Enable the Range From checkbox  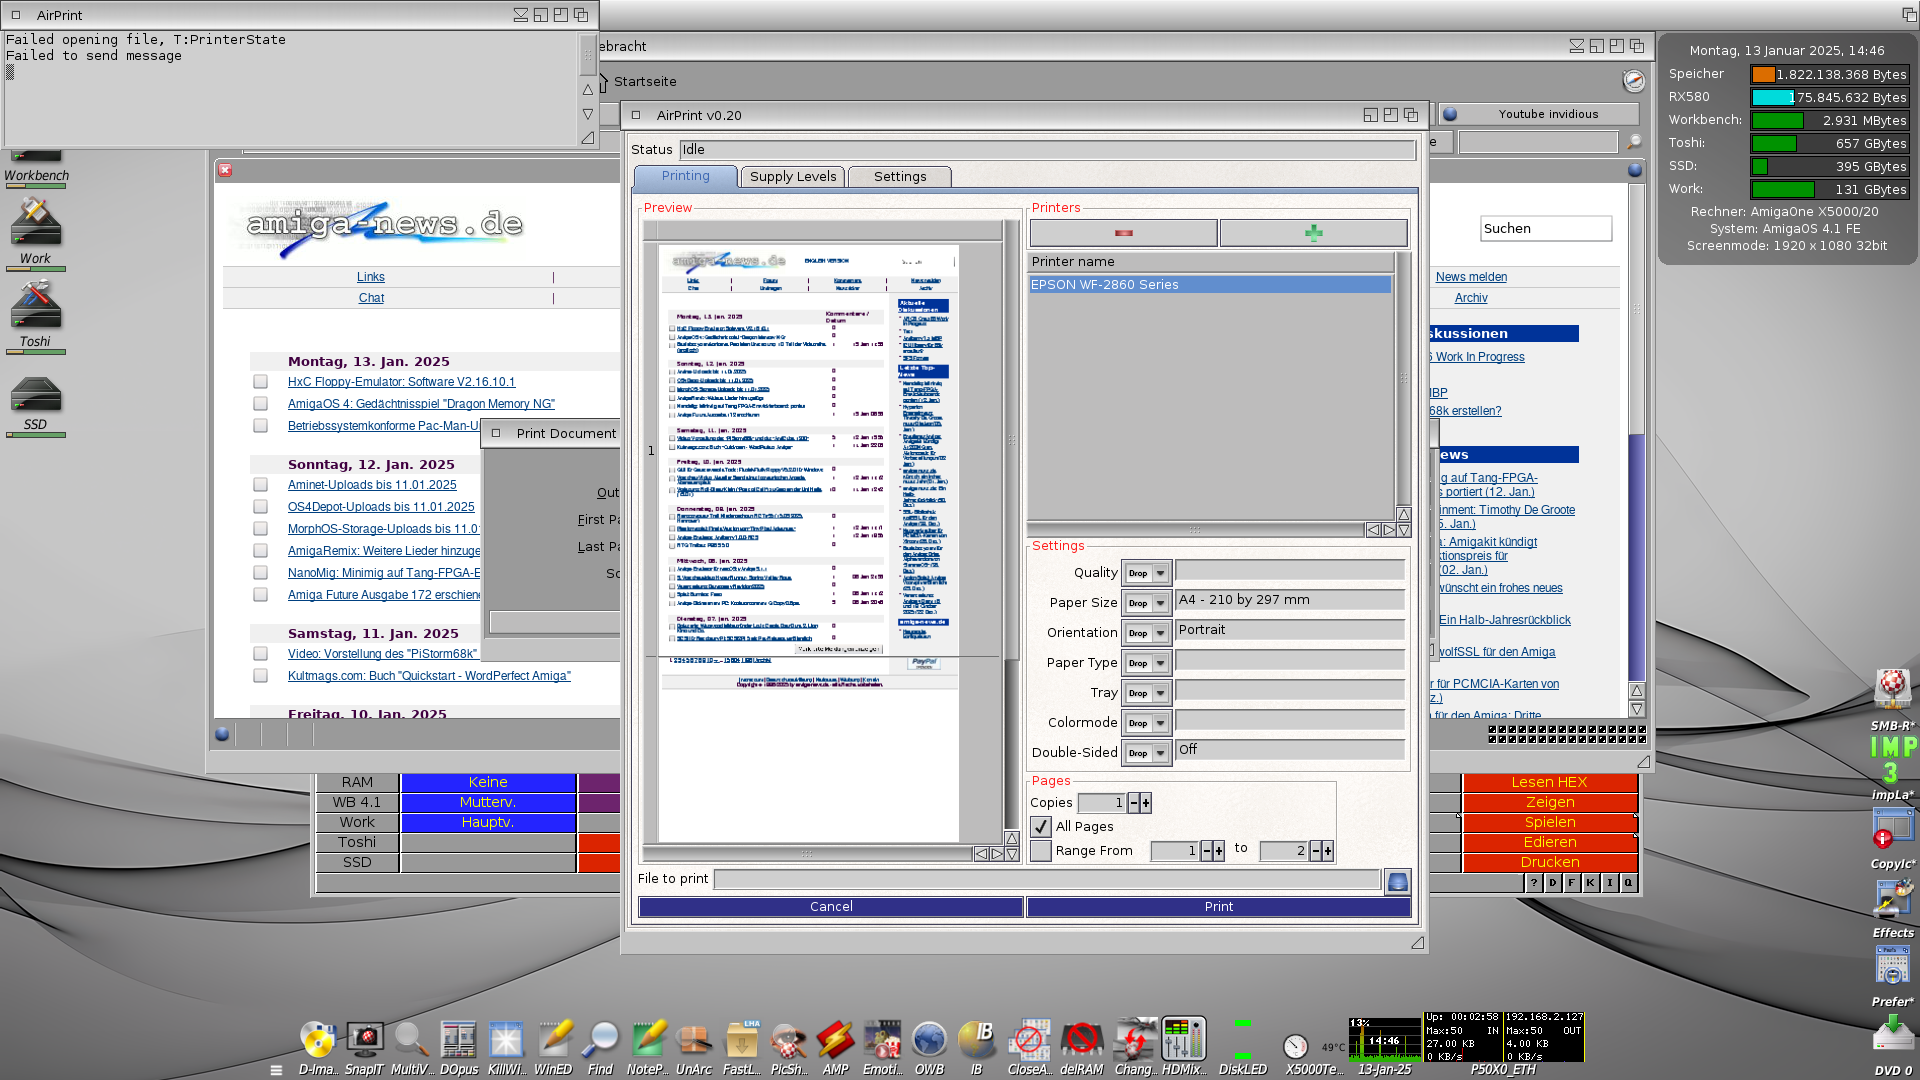[1041, 851]
